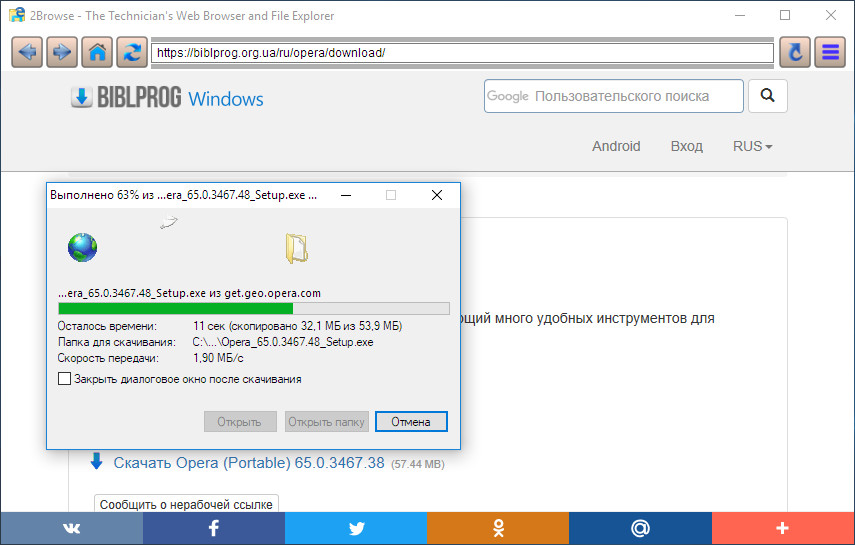
Task: Minimize the download dialog
Action: coord(346,195)
